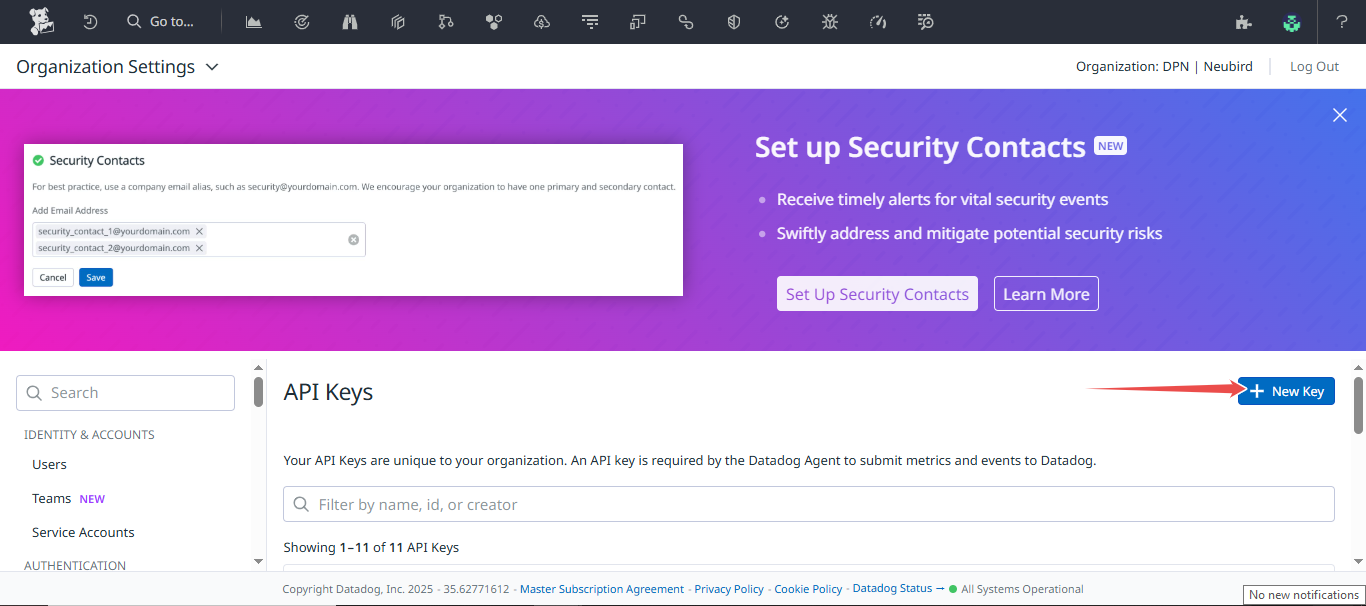1366x606 pixels.
Task: Open the recent history clock icon
Action: pos(90,21)
